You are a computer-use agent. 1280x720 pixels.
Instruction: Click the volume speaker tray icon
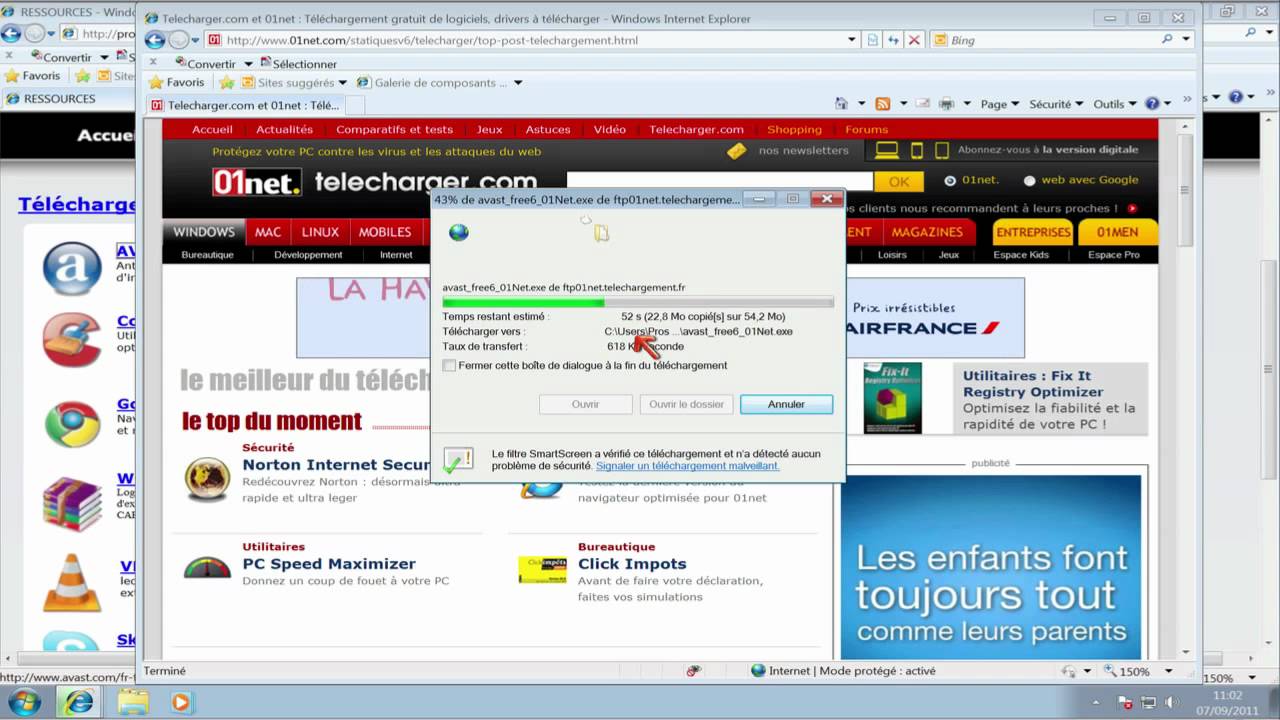[x=1169, y=702]
